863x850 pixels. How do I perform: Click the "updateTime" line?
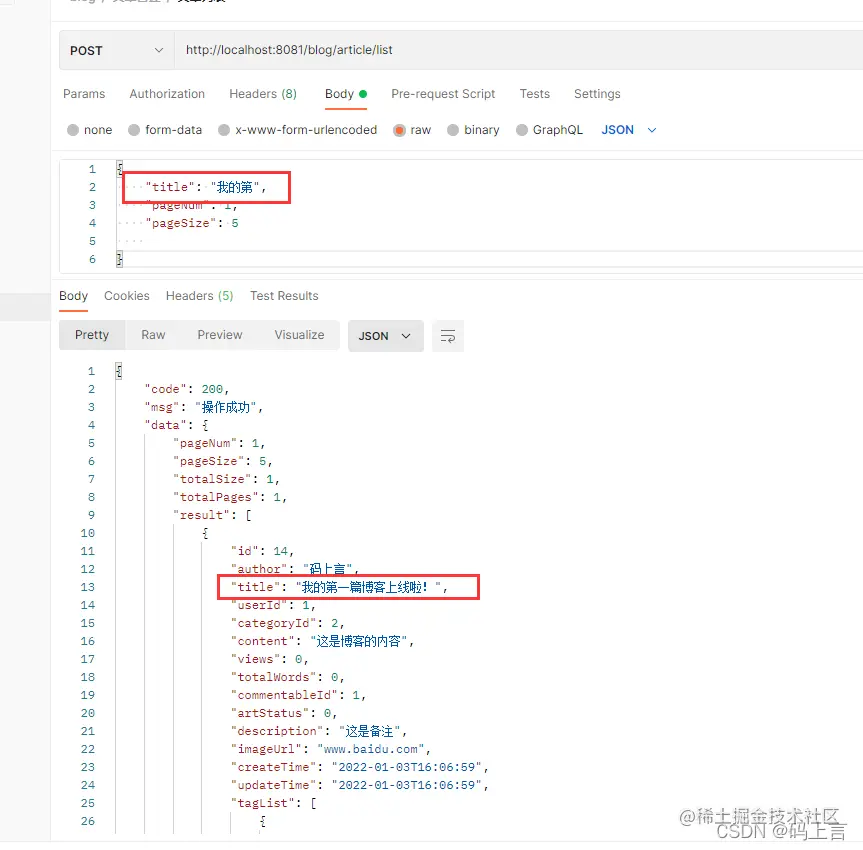(359, 785)
